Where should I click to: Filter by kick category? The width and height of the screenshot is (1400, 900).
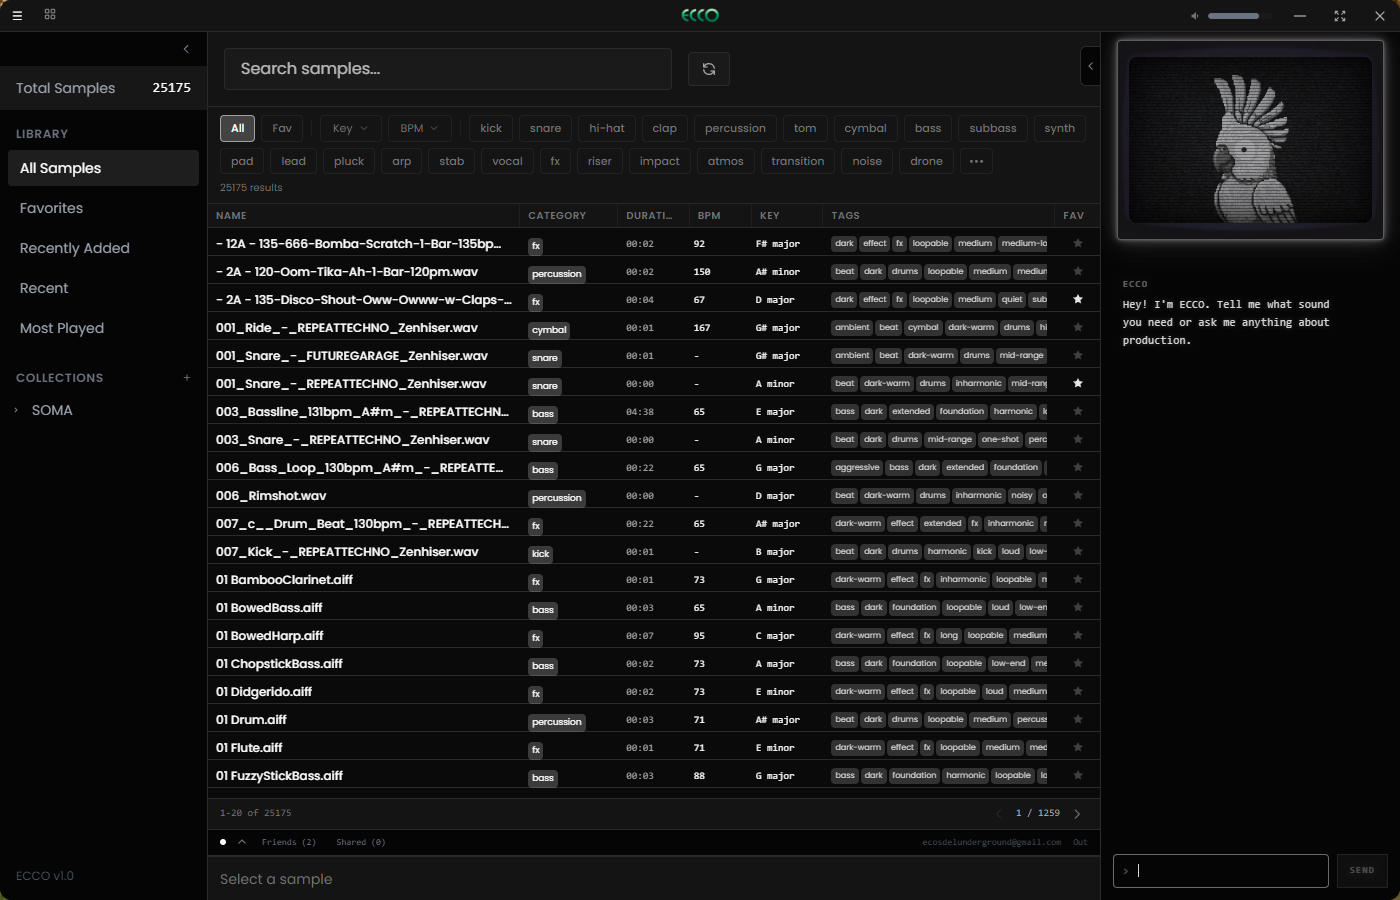(x=491, y=128)
